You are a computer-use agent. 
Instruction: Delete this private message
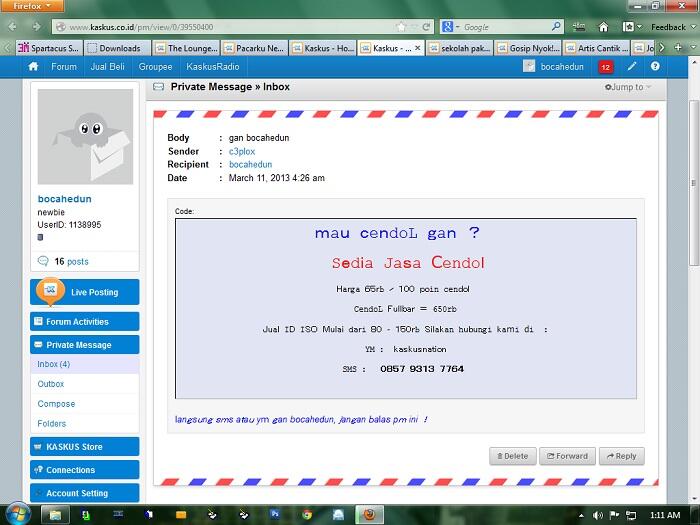coord(512,456)
